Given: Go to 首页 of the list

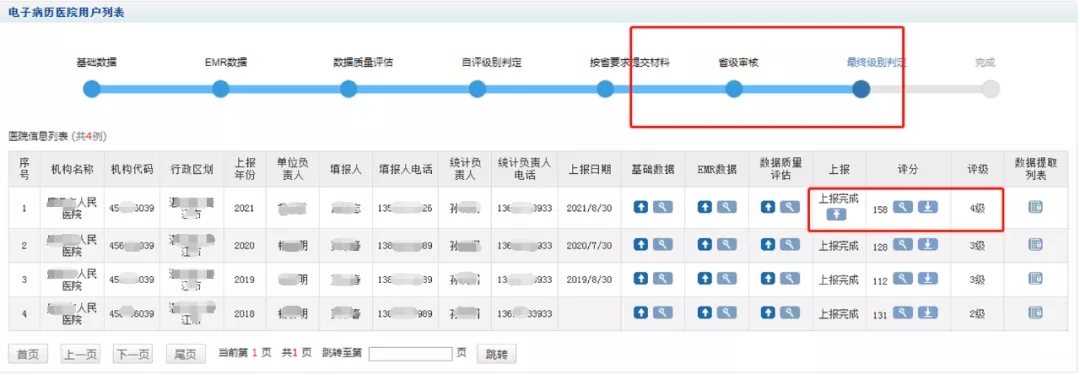Looking at the screenshot, I should (28, 354).
